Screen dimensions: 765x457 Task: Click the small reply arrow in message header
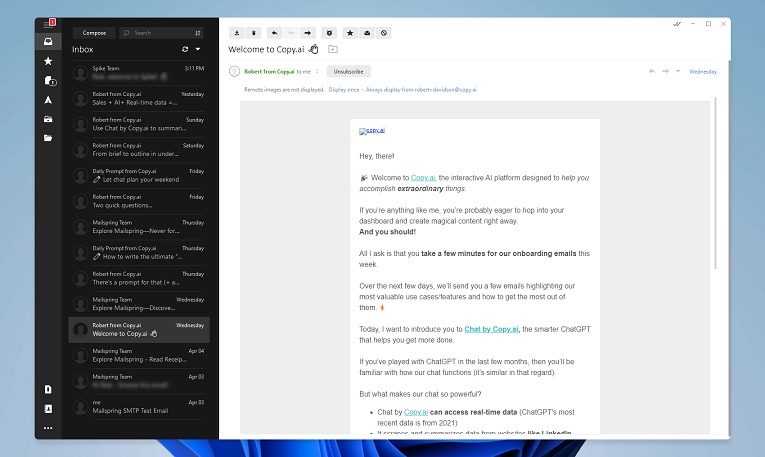coord(652,71)
